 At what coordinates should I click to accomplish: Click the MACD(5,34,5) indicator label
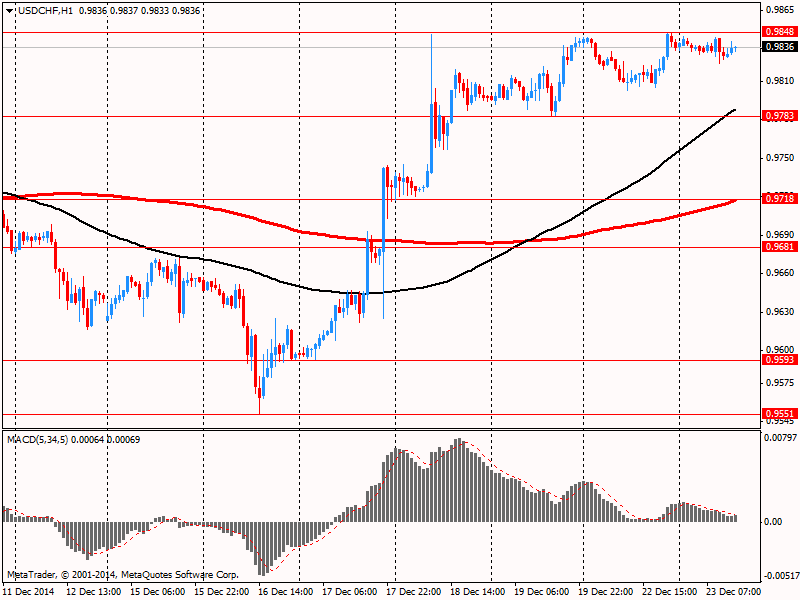point(38,439)
